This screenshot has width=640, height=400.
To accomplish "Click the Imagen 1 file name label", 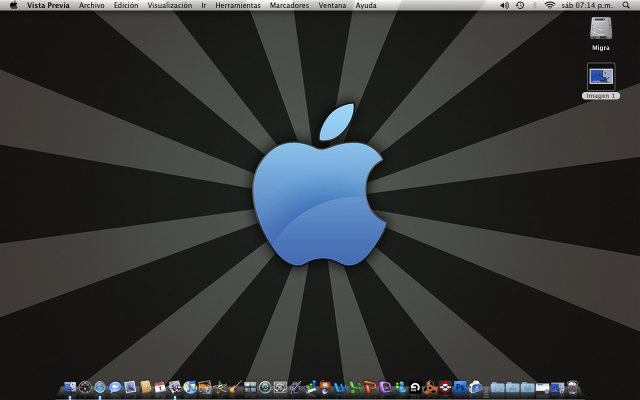I will pos(601,96).
